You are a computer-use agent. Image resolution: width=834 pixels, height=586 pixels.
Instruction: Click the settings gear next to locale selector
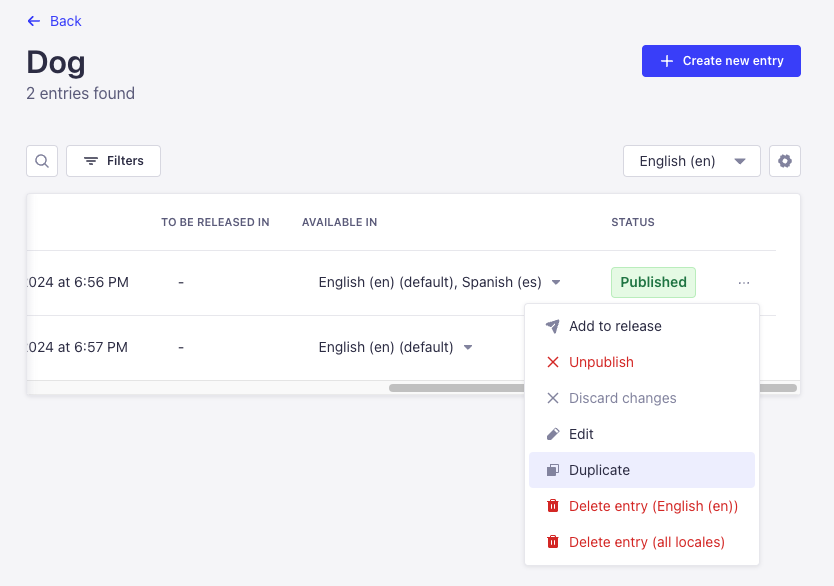[x=785, y=160]
